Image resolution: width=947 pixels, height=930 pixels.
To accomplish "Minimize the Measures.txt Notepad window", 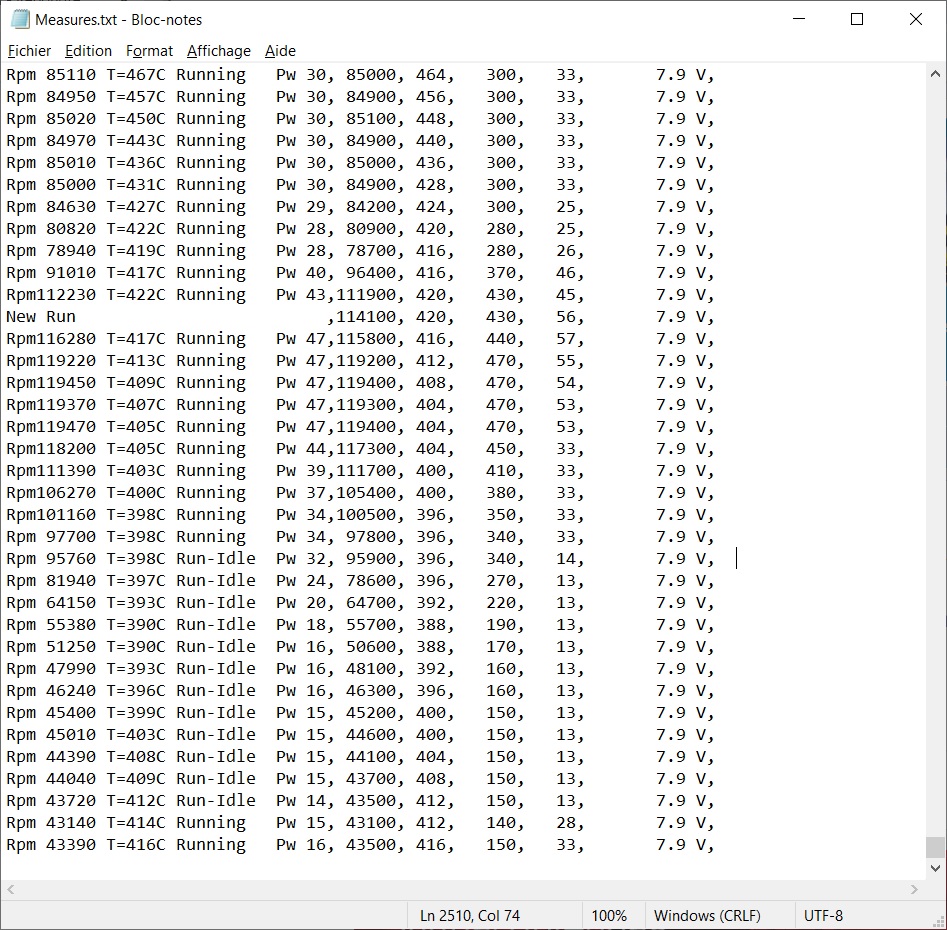I will tap(798, 19).
